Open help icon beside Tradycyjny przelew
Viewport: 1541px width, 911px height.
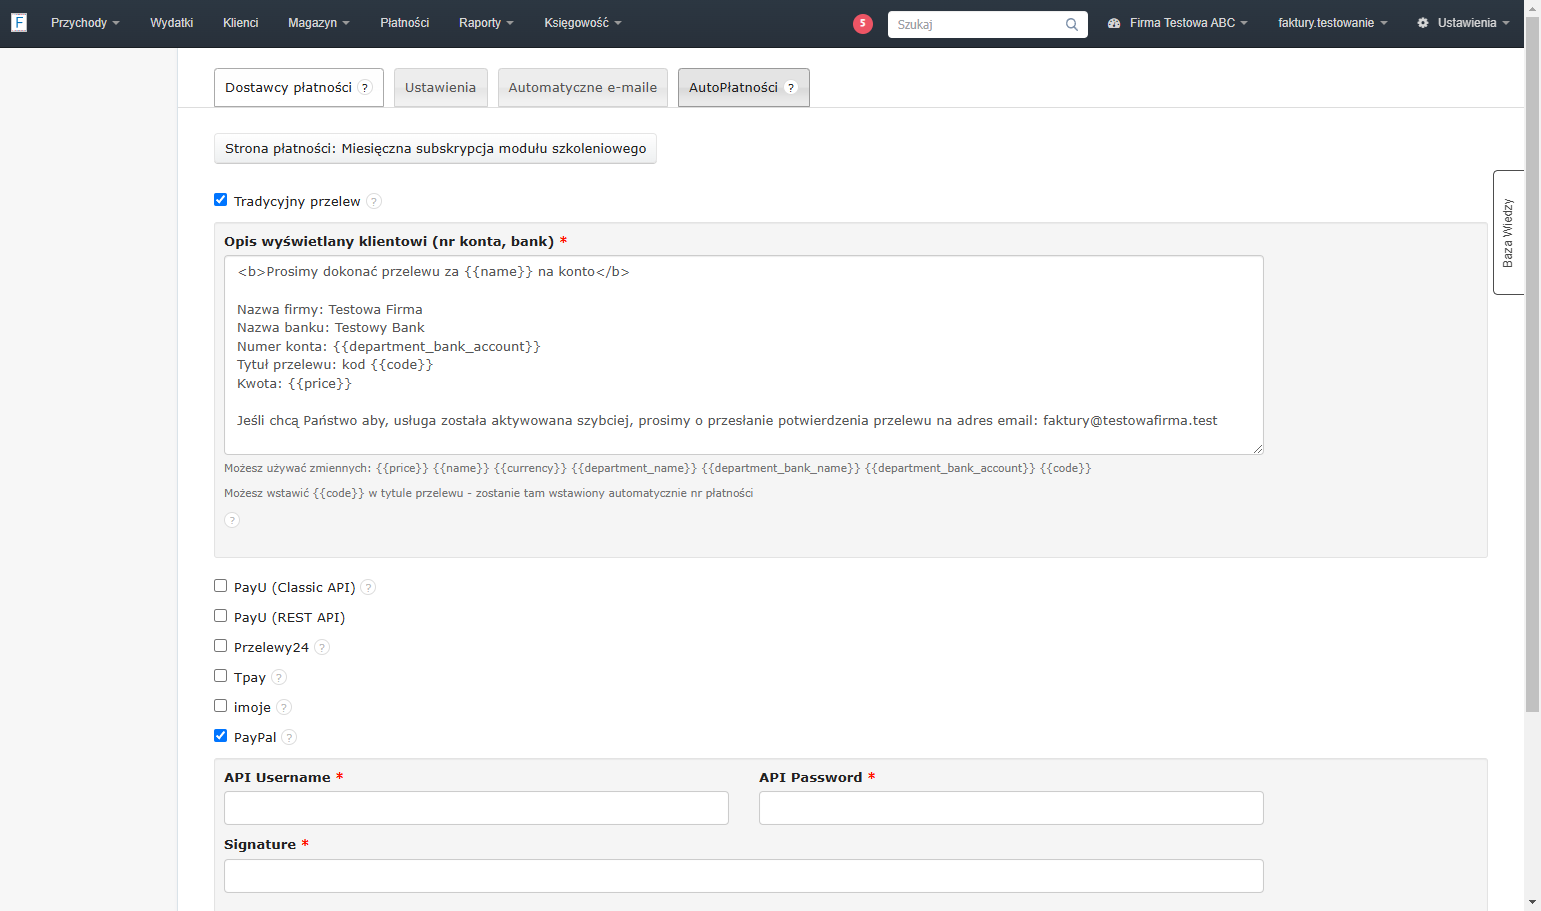coord(374,201)
